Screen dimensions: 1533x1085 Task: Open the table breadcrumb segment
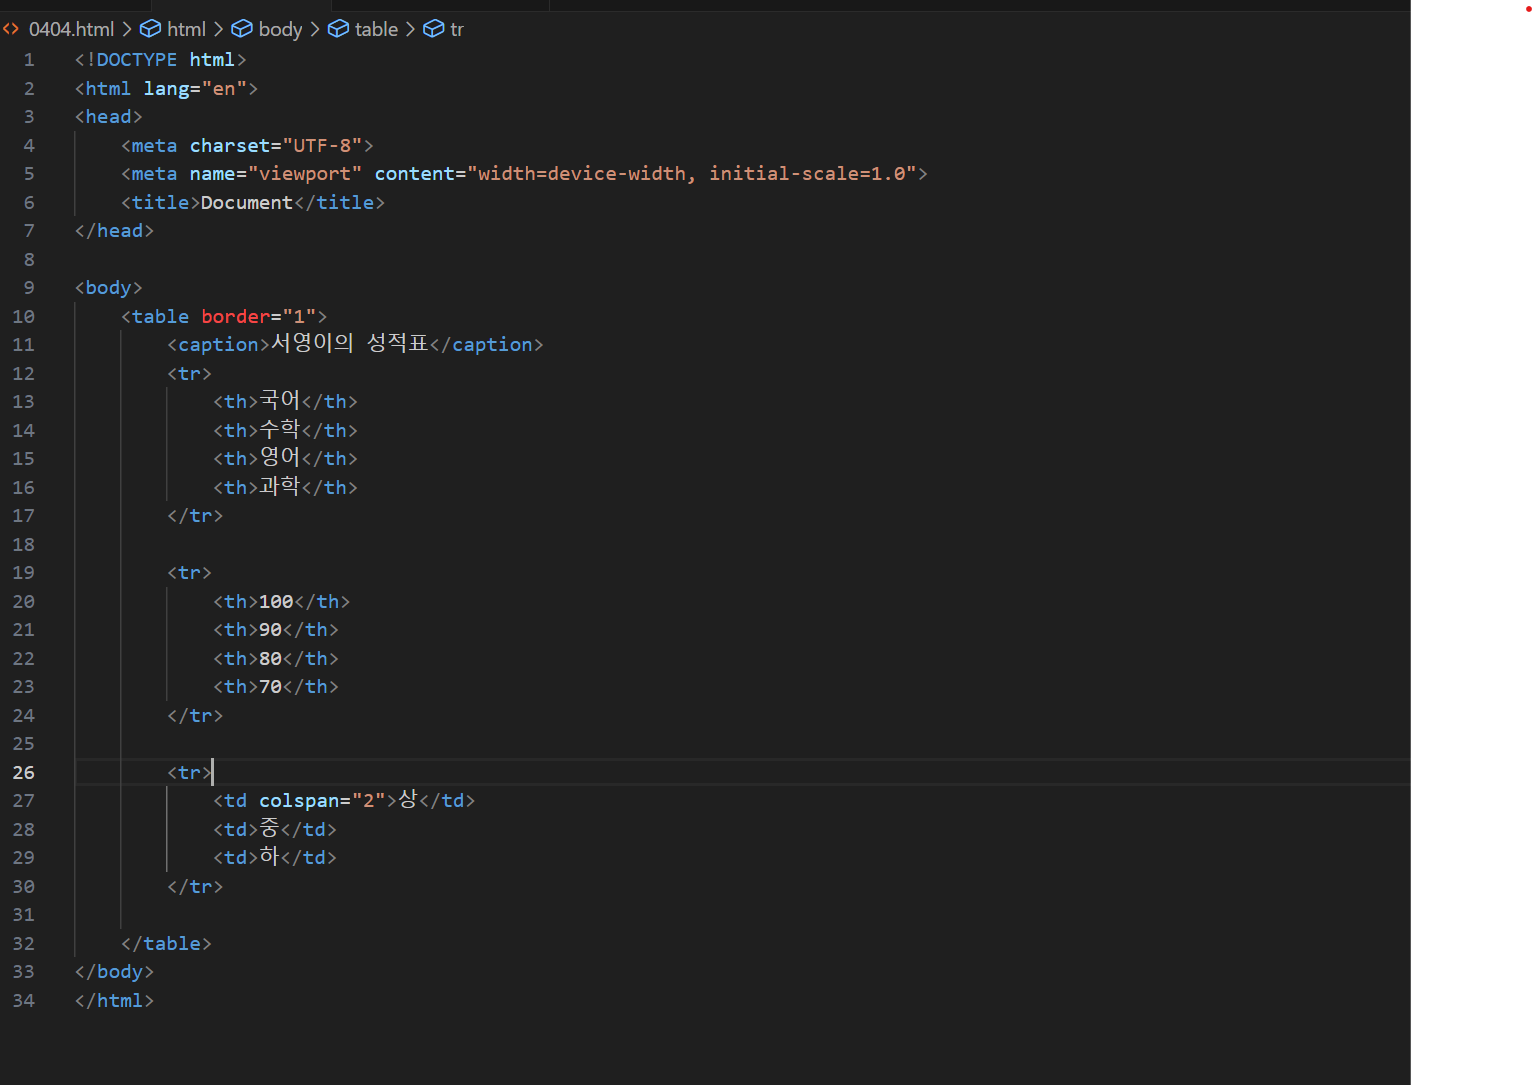pyautogui.click(x=376, y=29)
